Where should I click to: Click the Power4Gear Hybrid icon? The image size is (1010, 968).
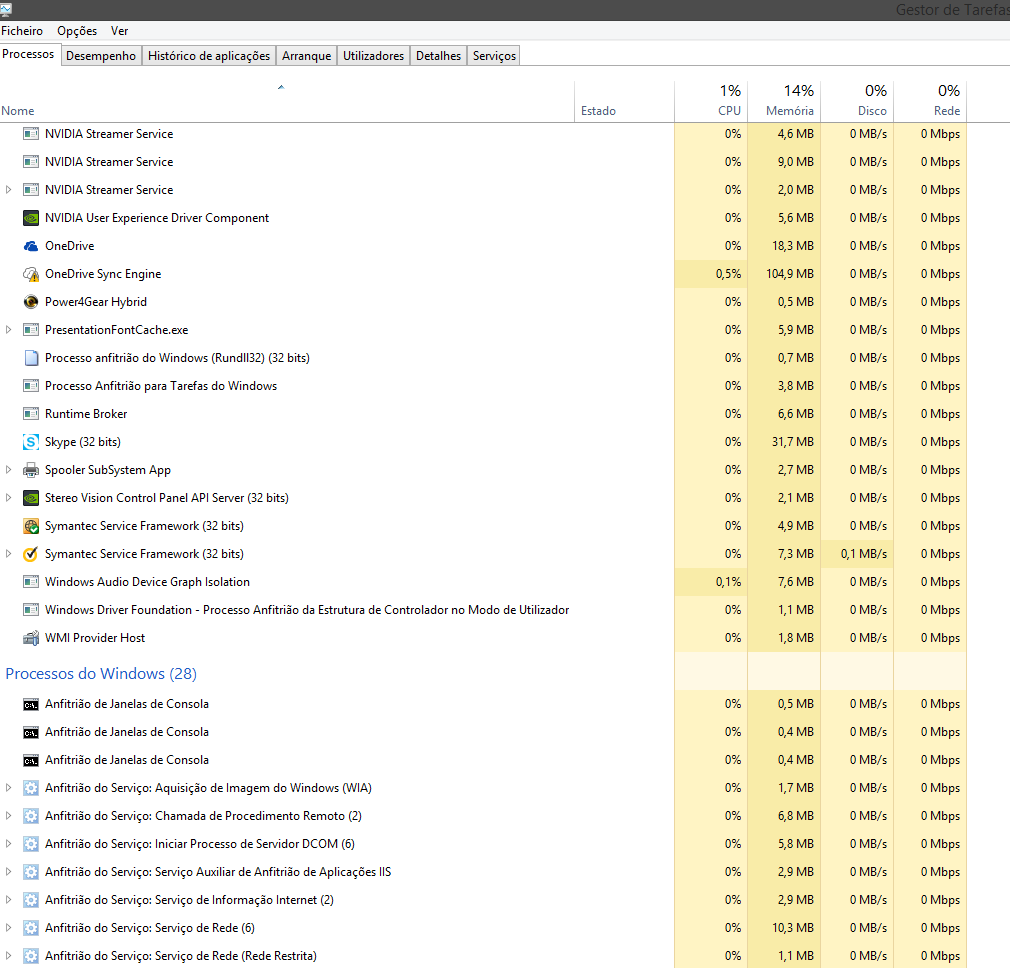pos(31,302)
